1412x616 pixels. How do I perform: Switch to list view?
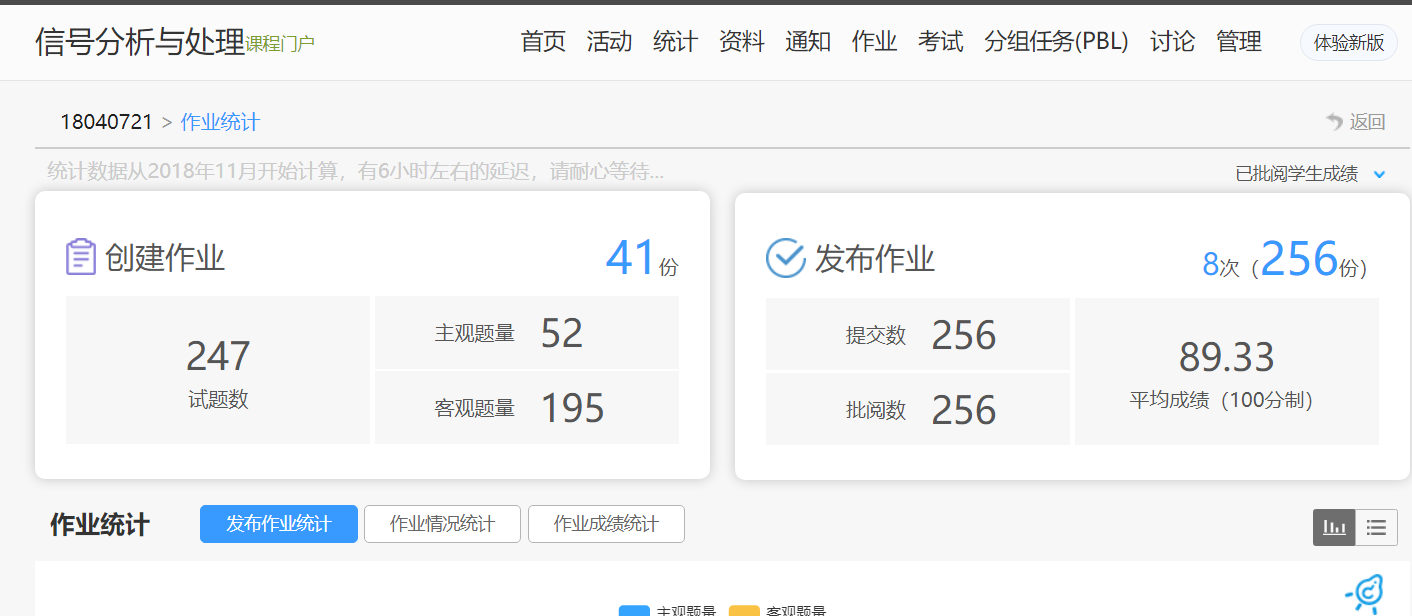pyautogui.click(x=1376, y=527)
